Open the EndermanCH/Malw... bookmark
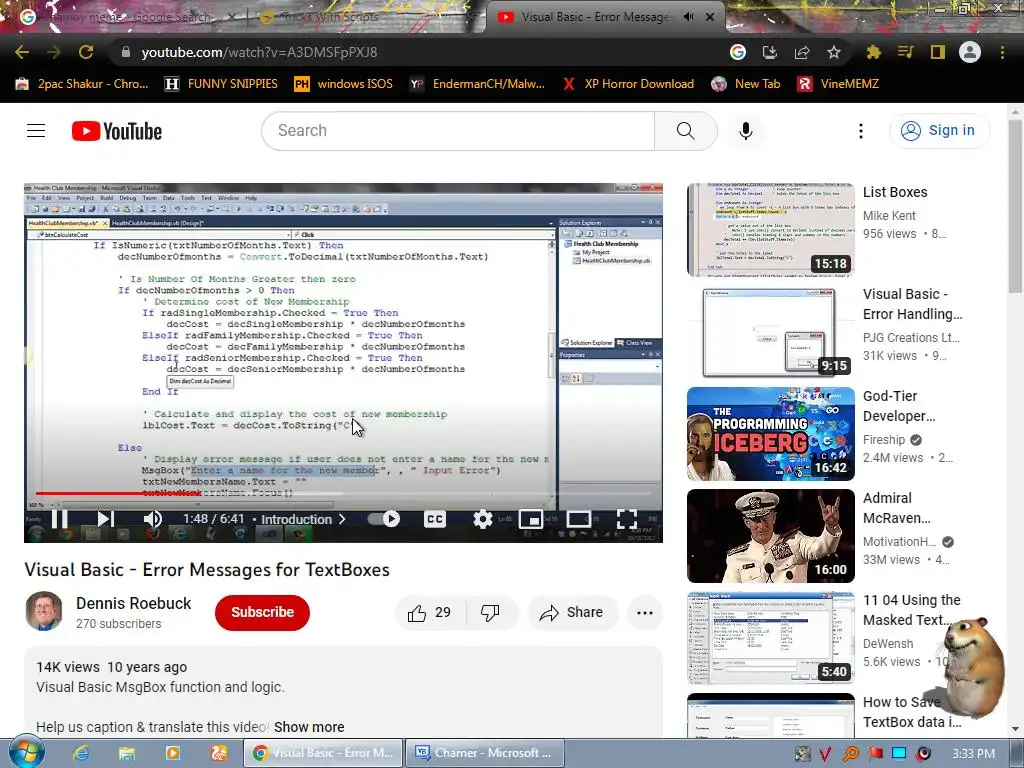This screenshot has width=1024, height=768. [477, 84]
